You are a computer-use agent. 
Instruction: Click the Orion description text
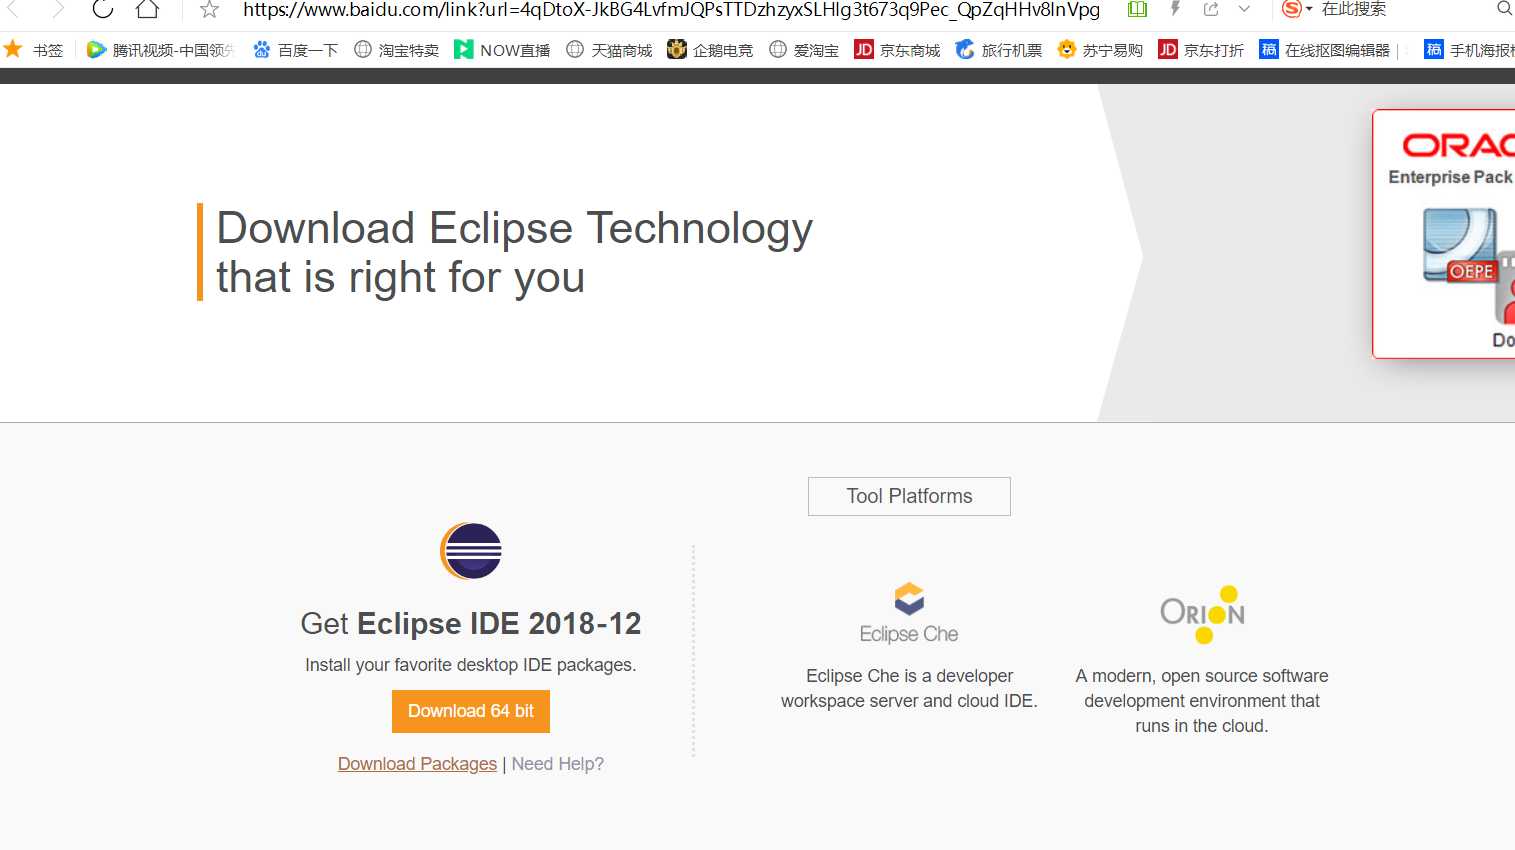coord(1202,701)
